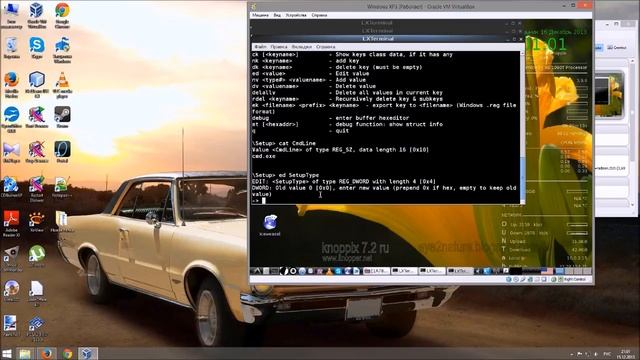
Task: Open VirtualBox Devices menu
Action: [x=296, y=15]
